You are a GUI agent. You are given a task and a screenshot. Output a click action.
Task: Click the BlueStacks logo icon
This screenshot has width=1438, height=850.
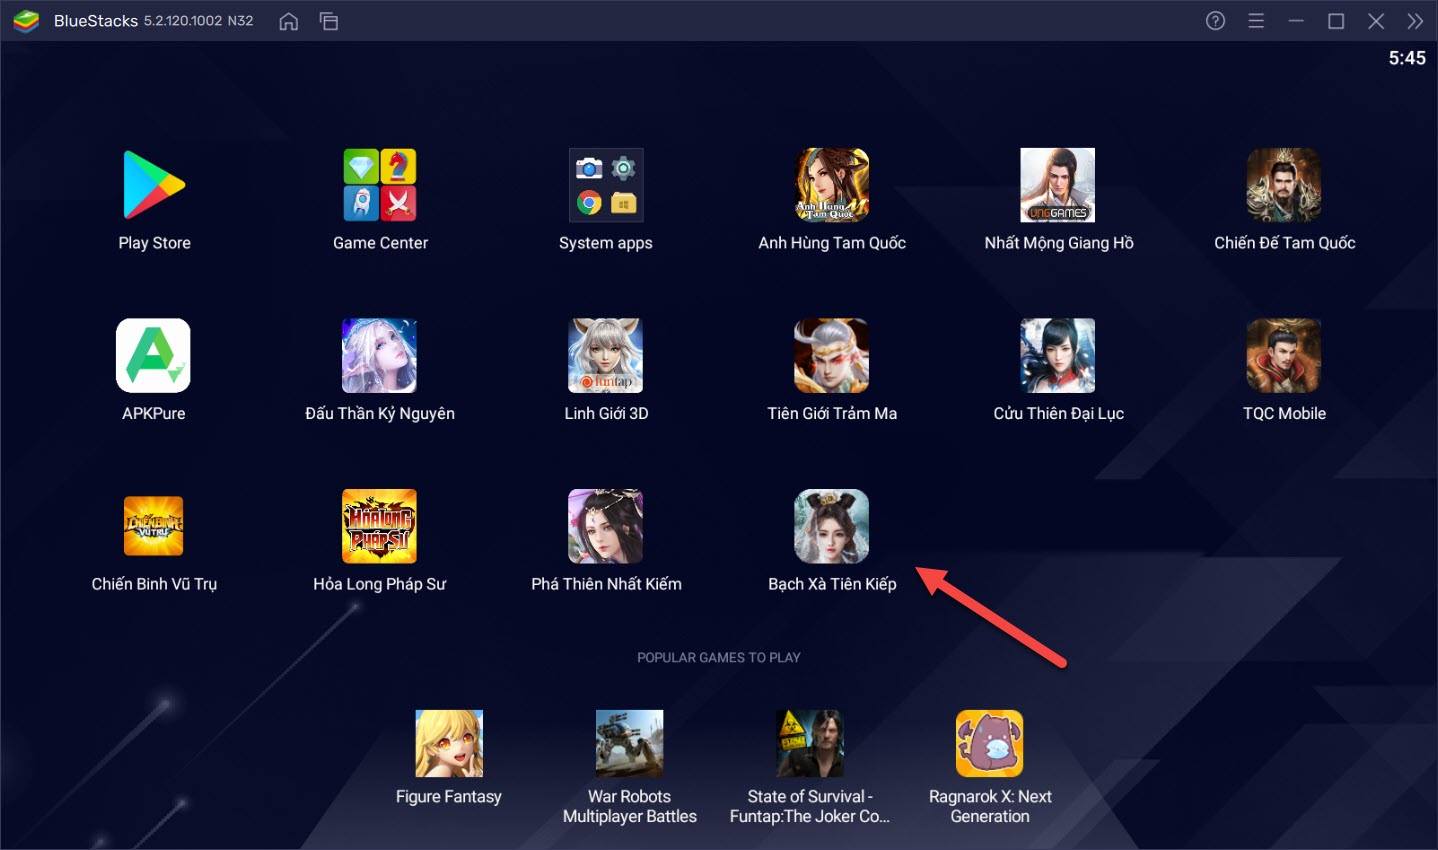(27, 21)
